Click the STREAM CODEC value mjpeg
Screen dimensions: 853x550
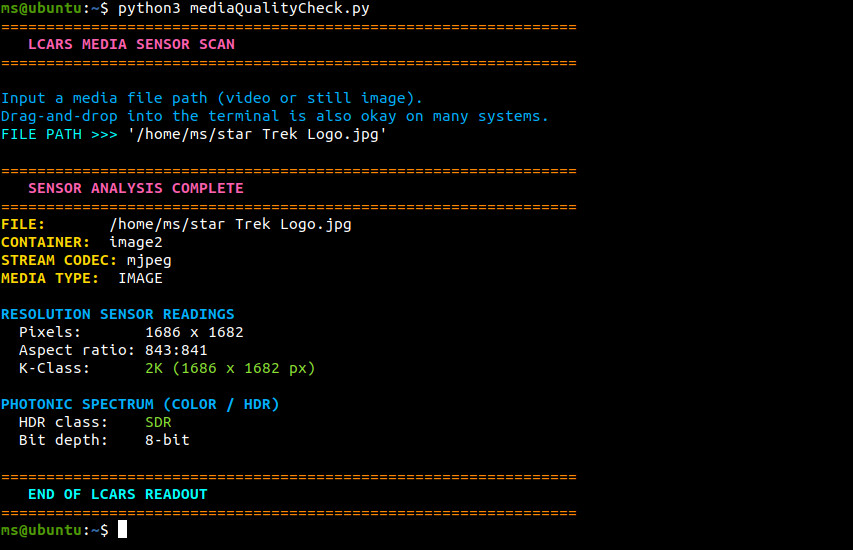pos(149,260)
